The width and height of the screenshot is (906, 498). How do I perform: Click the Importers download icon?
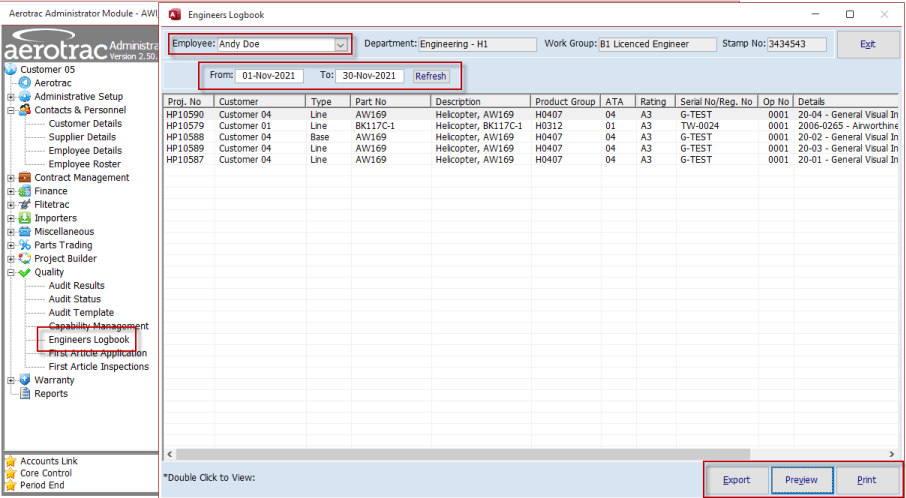(24, 218)
